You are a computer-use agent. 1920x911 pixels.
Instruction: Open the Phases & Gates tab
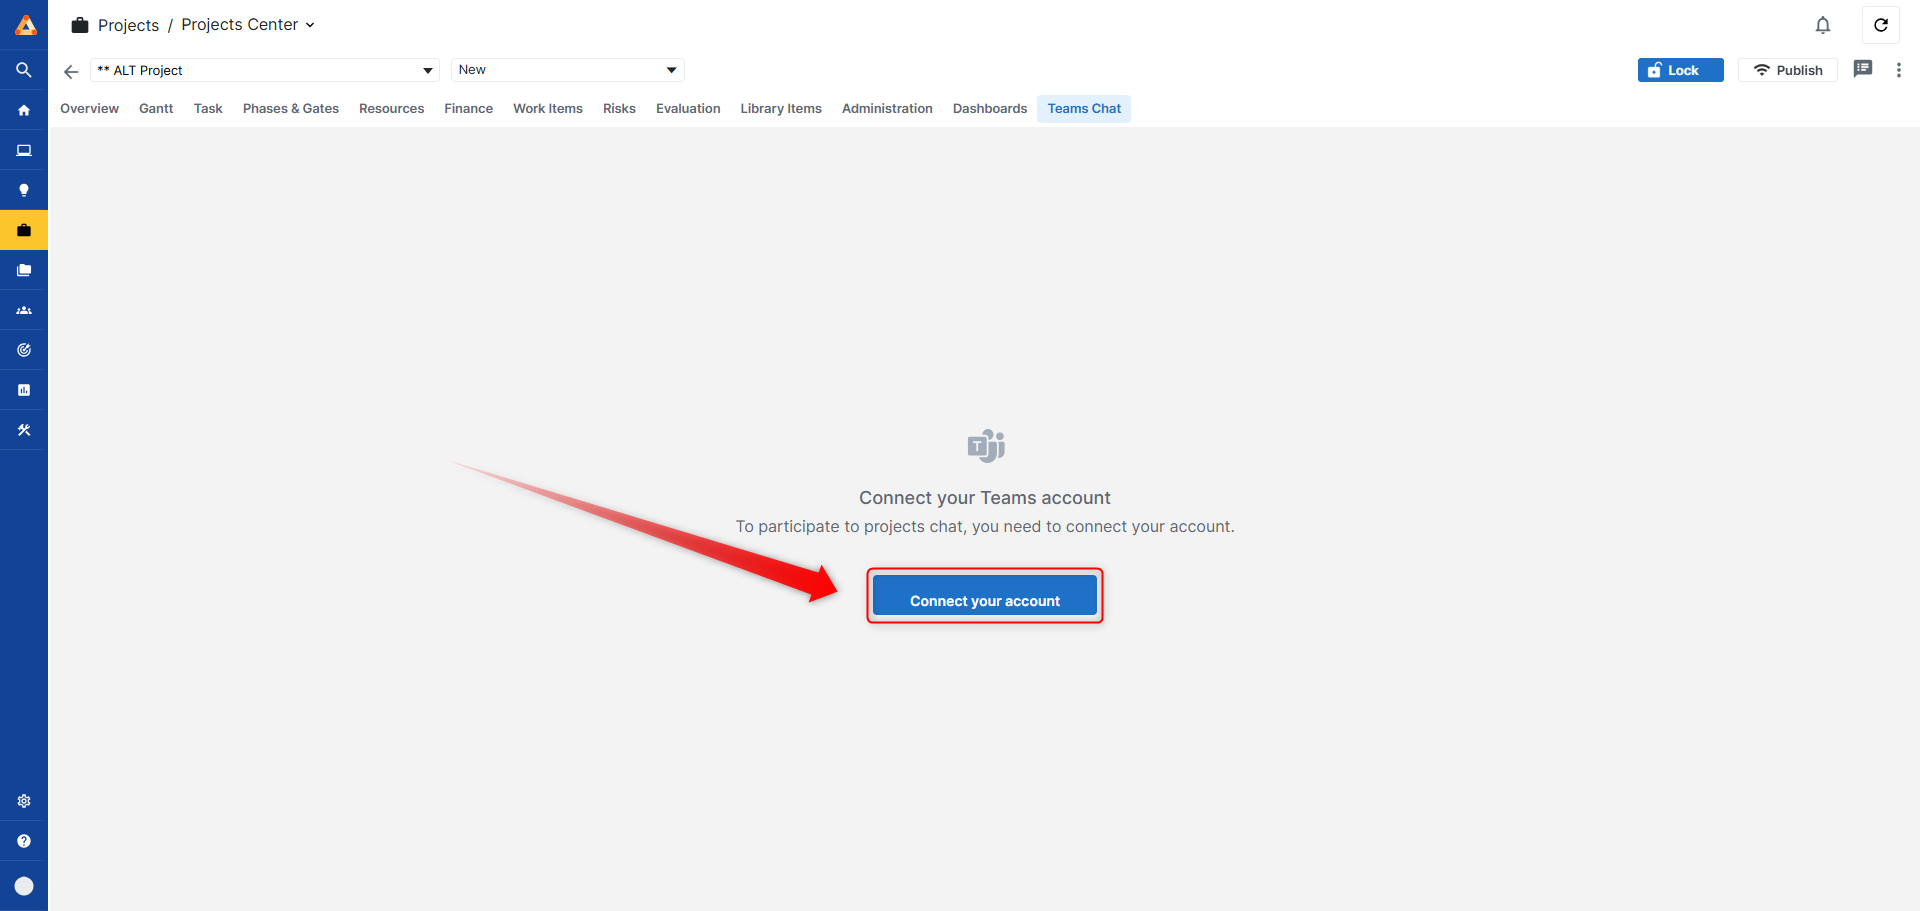[290, 109]
